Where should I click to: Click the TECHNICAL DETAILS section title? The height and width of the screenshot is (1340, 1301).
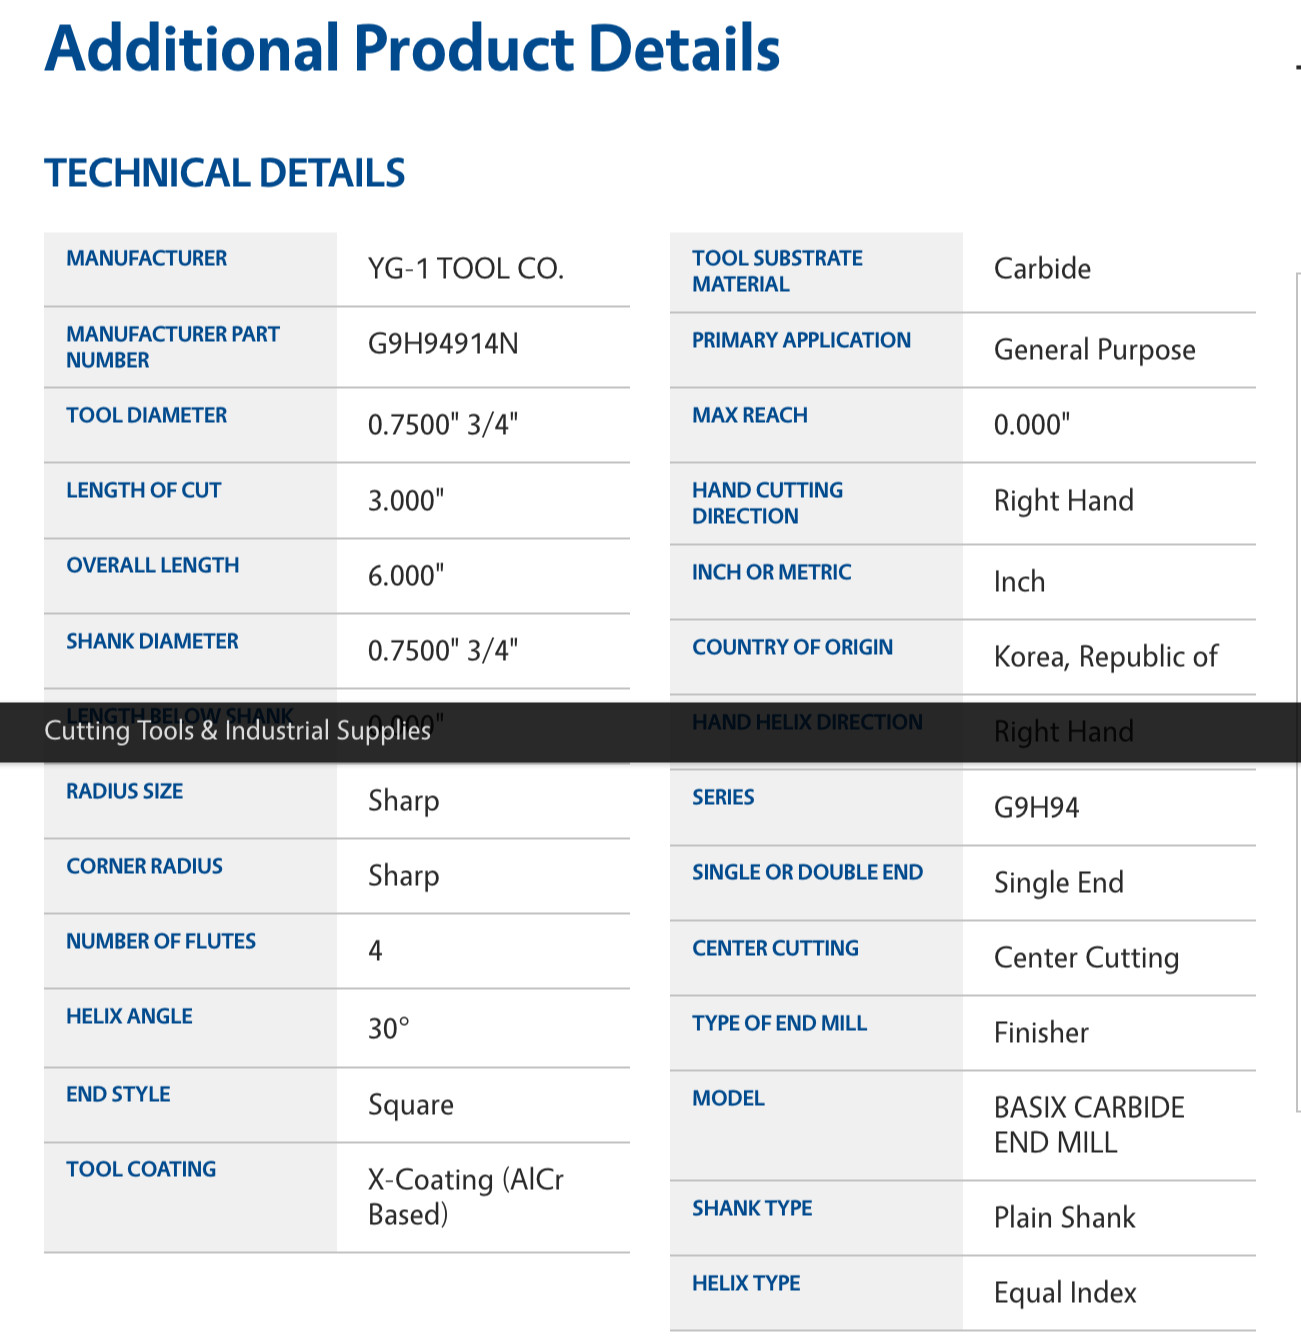[x=225, y=173]
